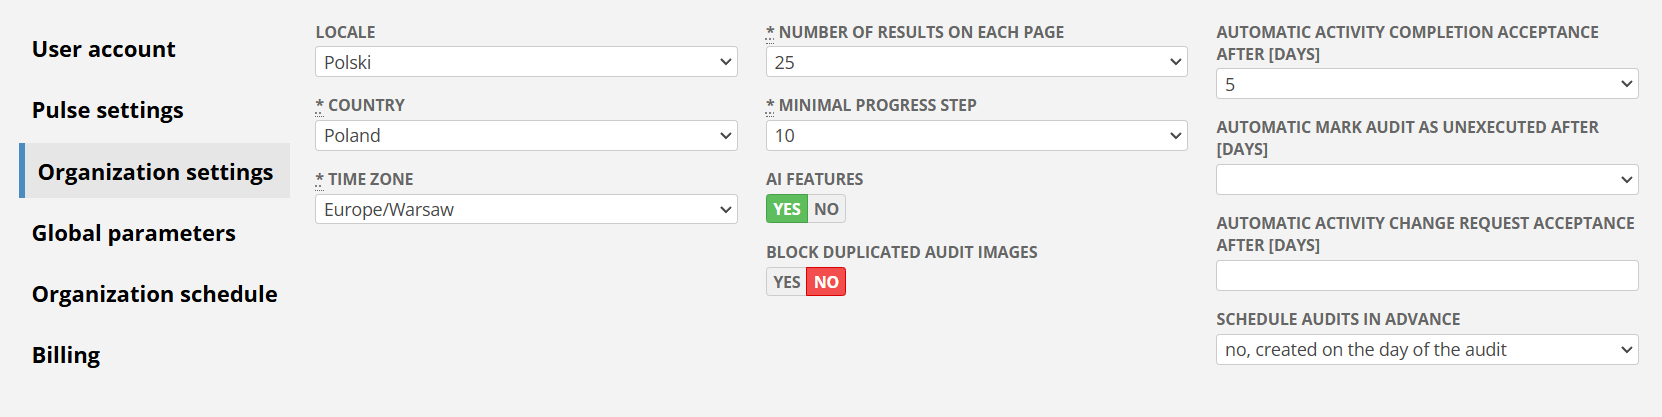Image resolution: width=1662 pixels, height=417 pixels.
Task: Open automatic activity completion acceptance days dropdown
Action: click(x=1427, y=84)
